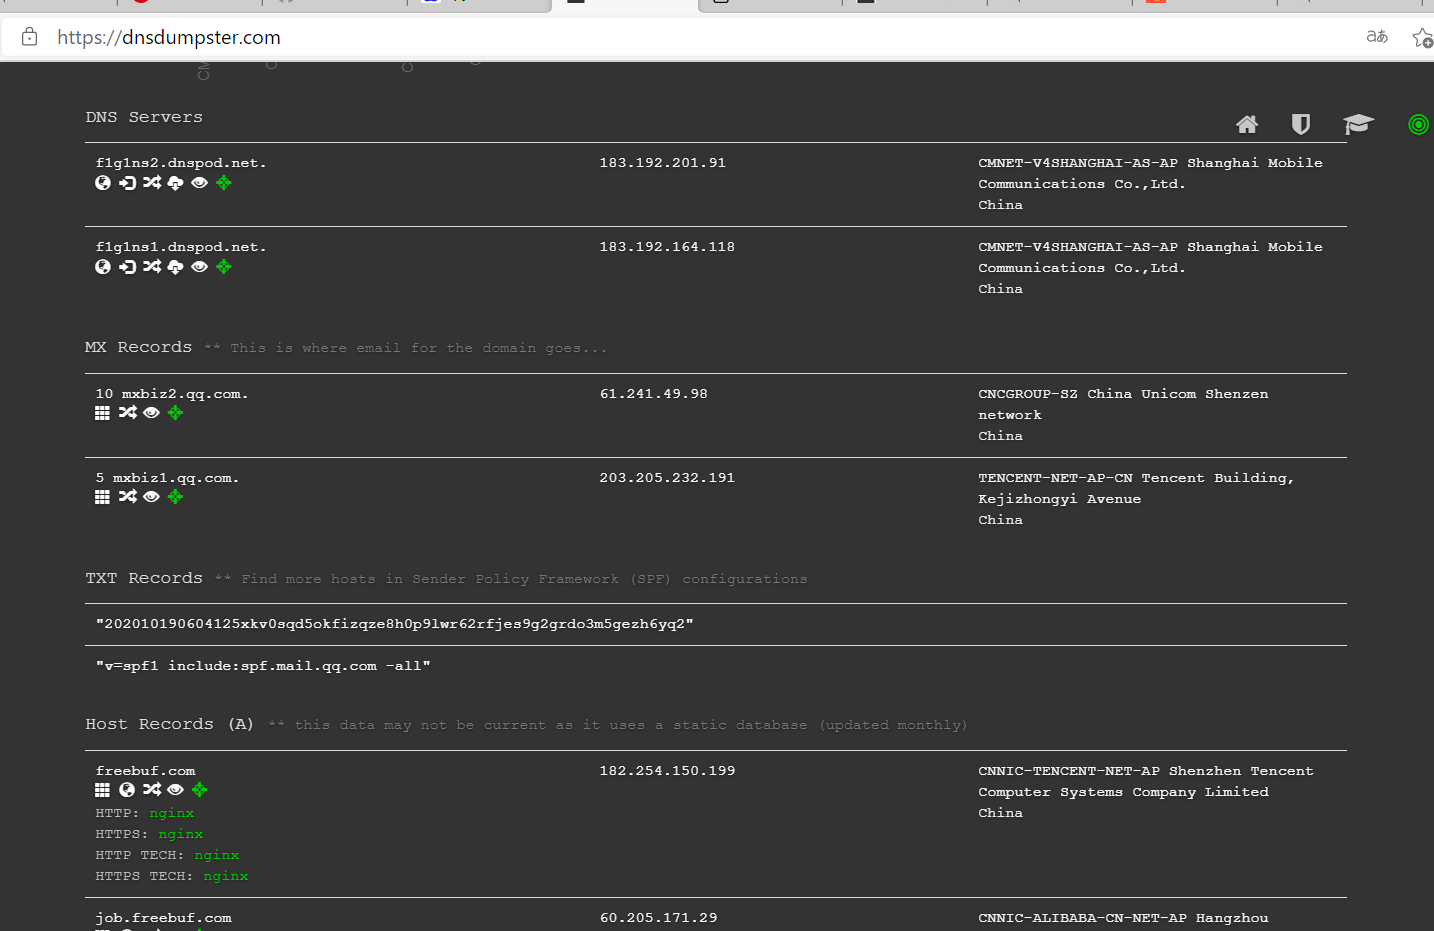Click the green target circle icon in the header
Screen dimensions: 1434x931
pyautogui.click(x=1418, y=124)
